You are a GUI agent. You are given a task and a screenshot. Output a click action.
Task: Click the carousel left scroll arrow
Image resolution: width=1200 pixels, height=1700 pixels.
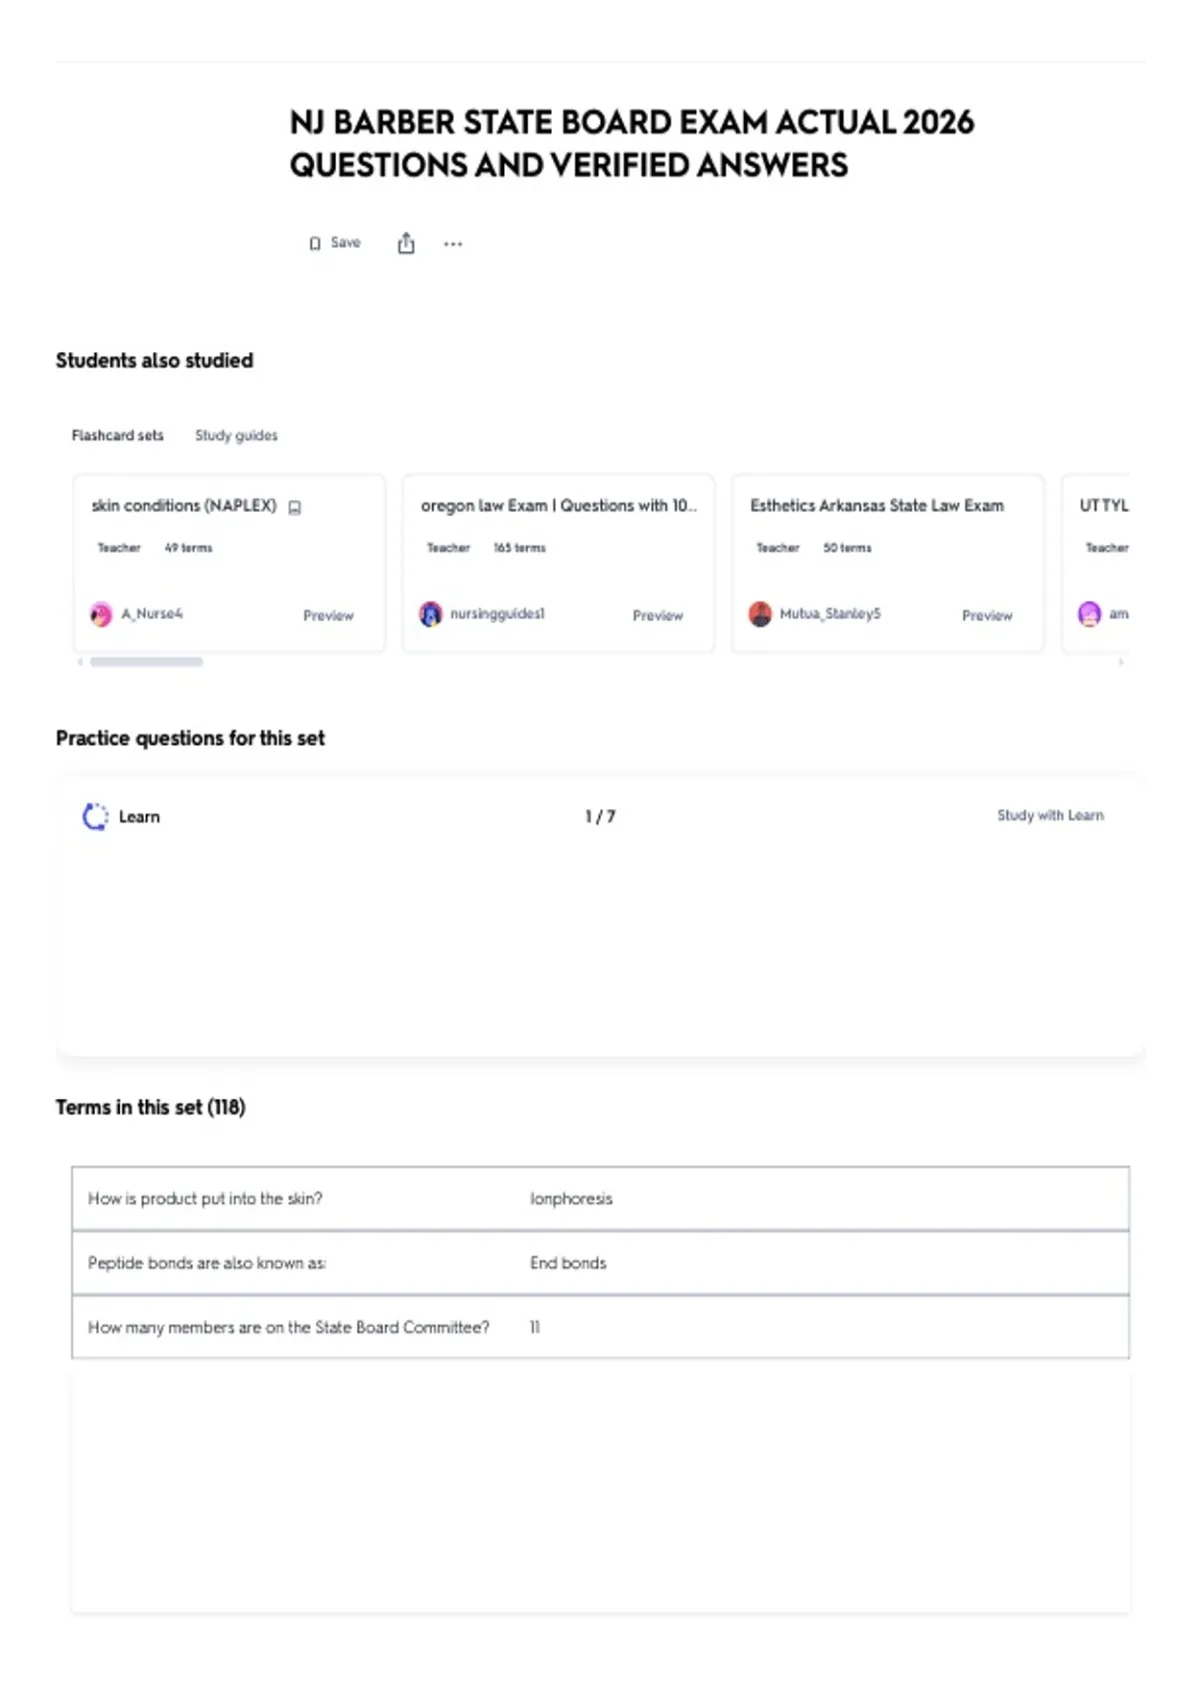pyautogui.click(x=80, y=662)
